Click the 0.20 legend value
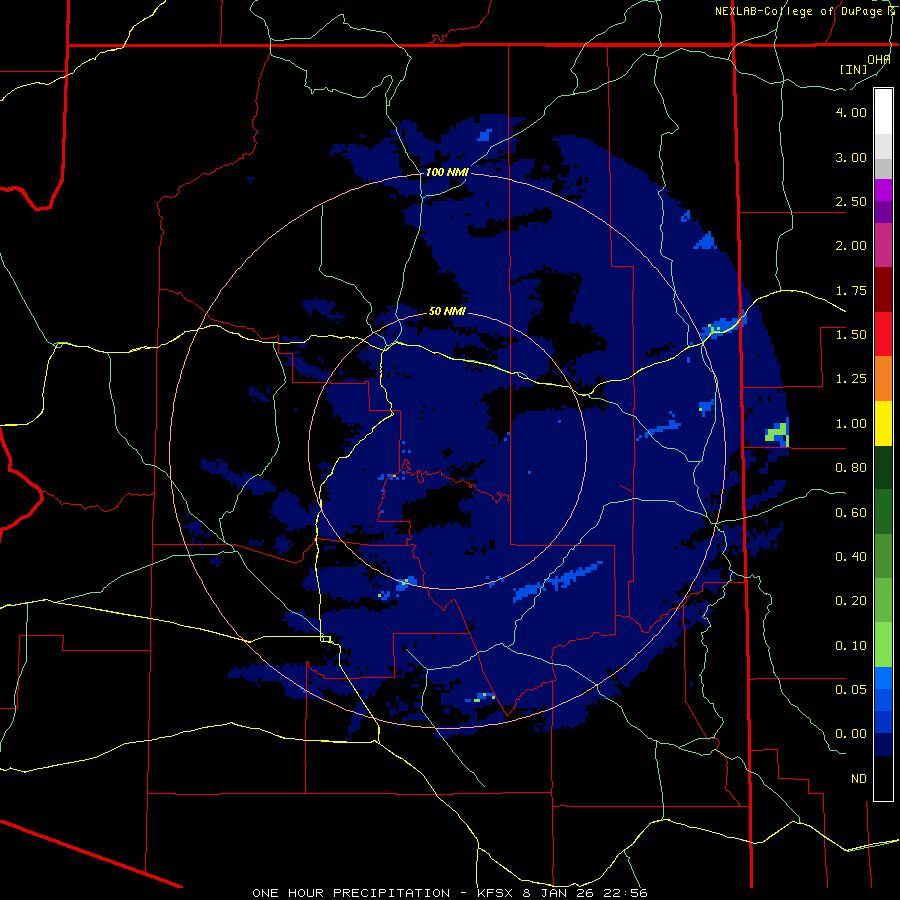Image resolution: width=900 pixels, height=900 pixels. pos(851,601)
